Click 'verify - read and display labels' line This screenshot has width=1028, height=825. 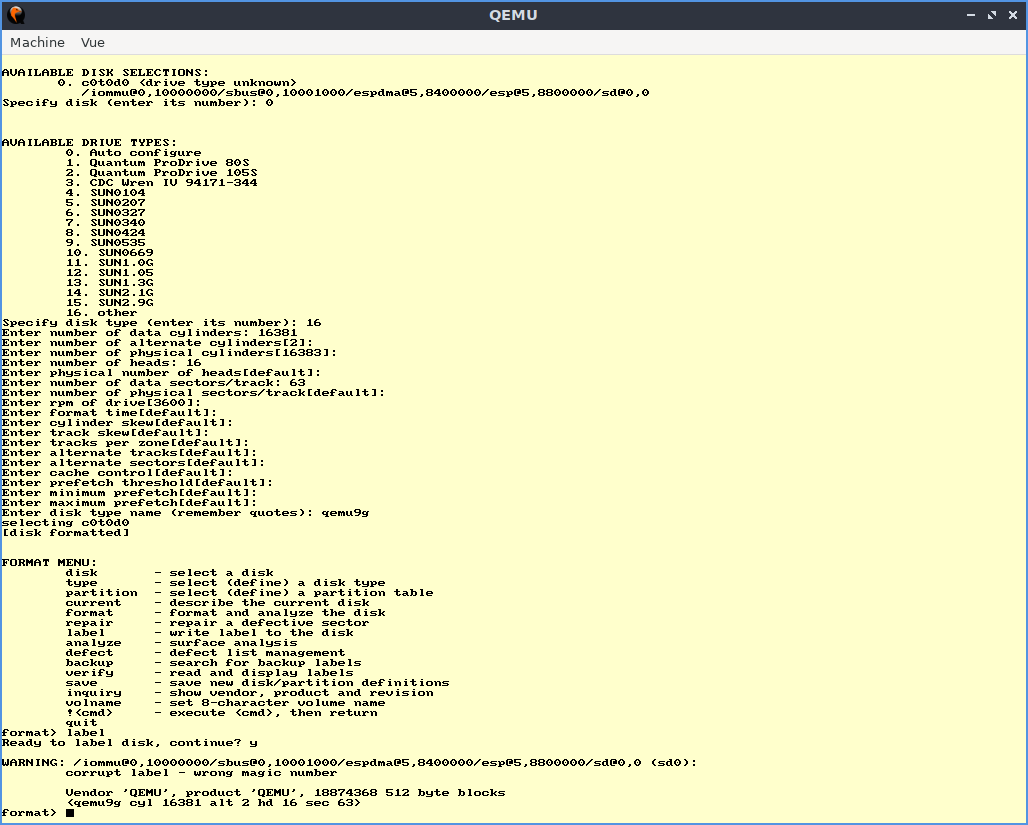[209, 673]
